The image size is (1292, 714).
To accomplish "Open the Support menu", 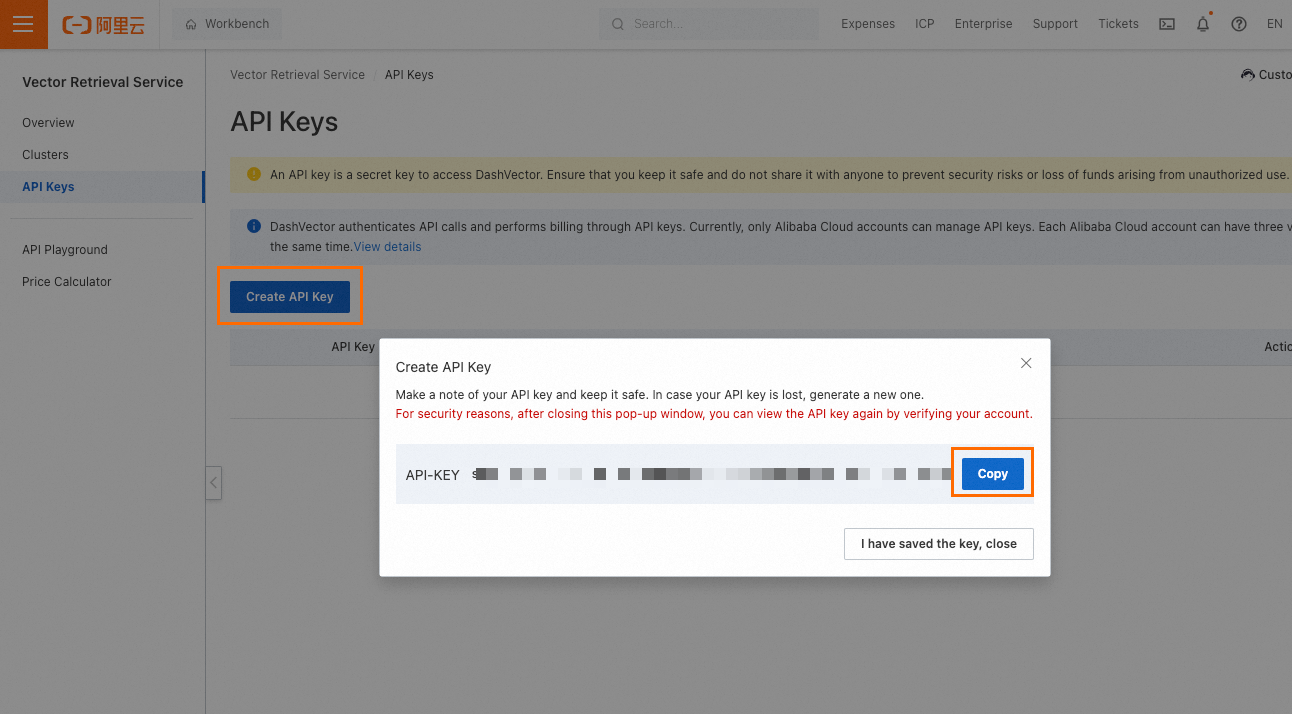I will pyautogui.click(x=1055, y=24).
